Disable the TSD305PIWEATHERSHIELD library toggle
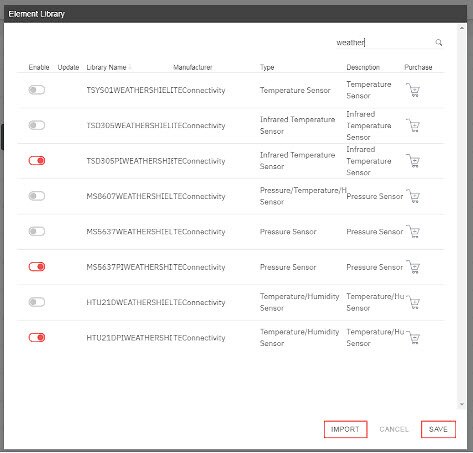The height and width of the screenshot is (453, 473). click(37, 161)
